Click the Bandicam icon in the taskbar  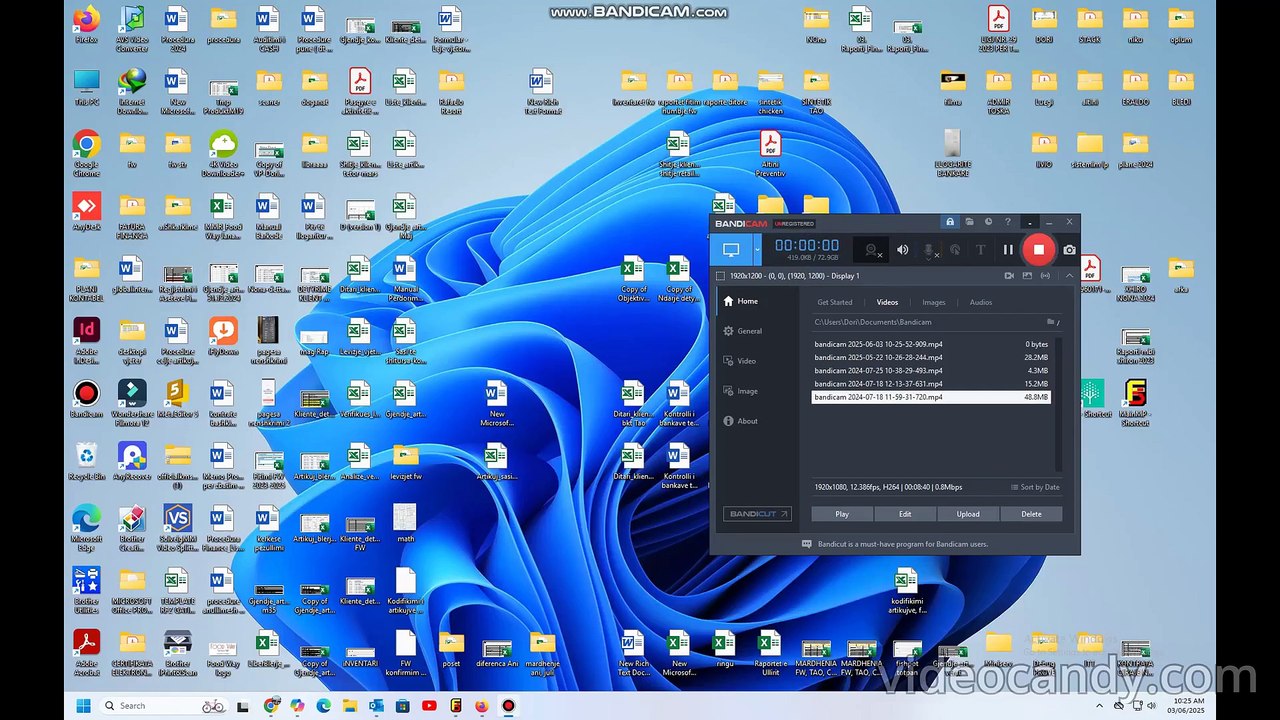coord(508,705)
